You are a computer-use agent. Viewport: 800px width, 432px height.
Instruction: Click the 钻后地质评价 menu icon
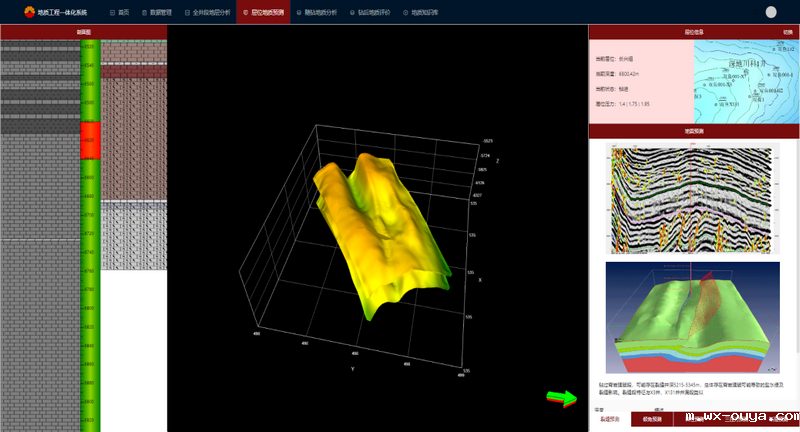tap(350, 12)
